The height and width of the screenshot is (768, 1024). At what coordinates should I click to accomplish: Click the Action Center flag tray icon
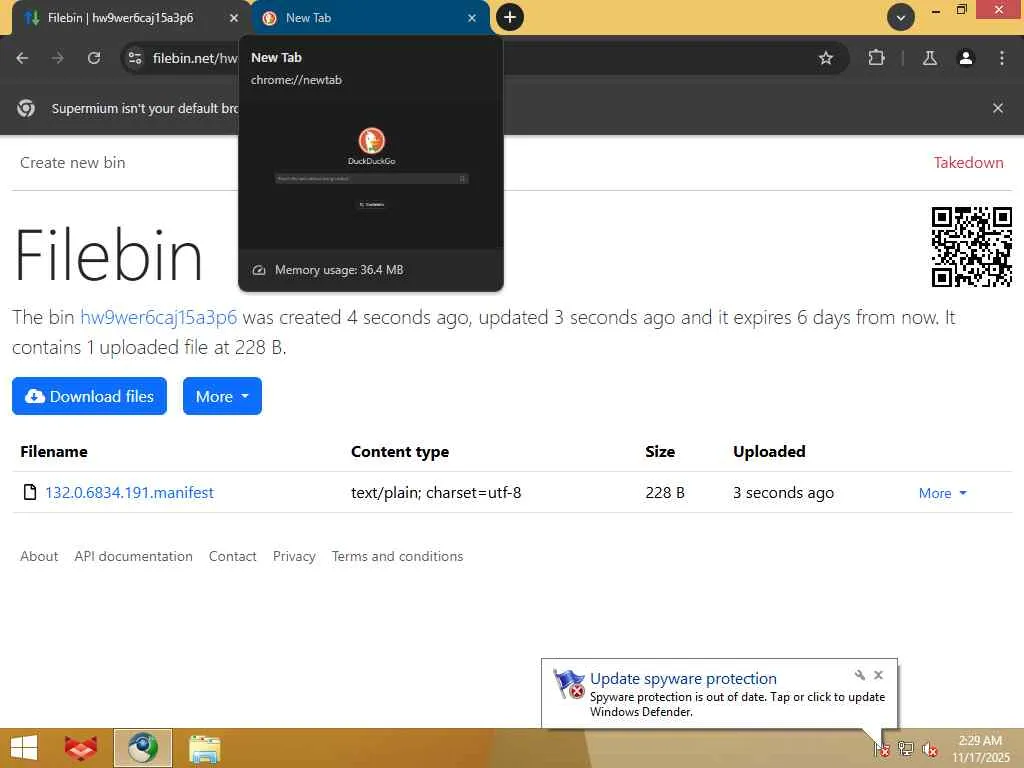pos(882,749)
